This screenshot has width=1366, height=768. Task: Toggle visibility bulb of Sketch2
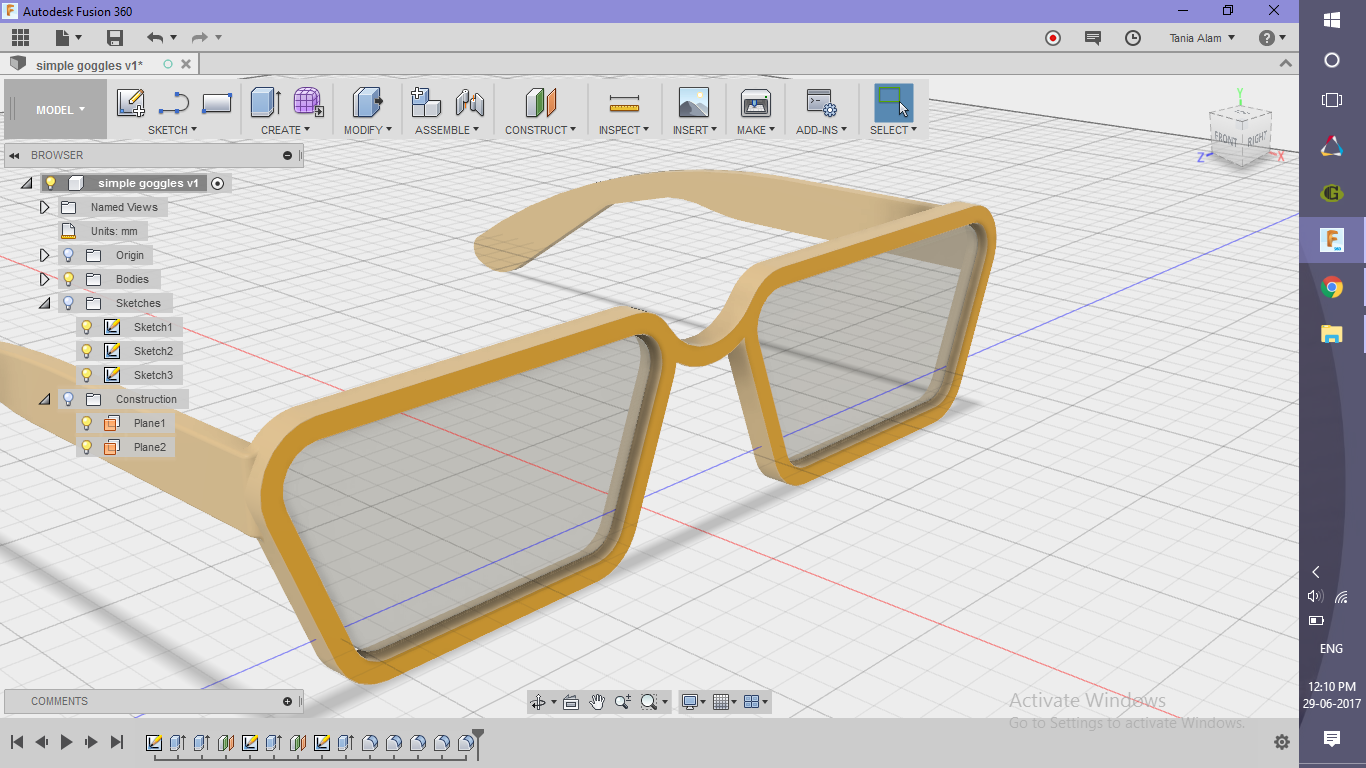click(x=87, y=351)
